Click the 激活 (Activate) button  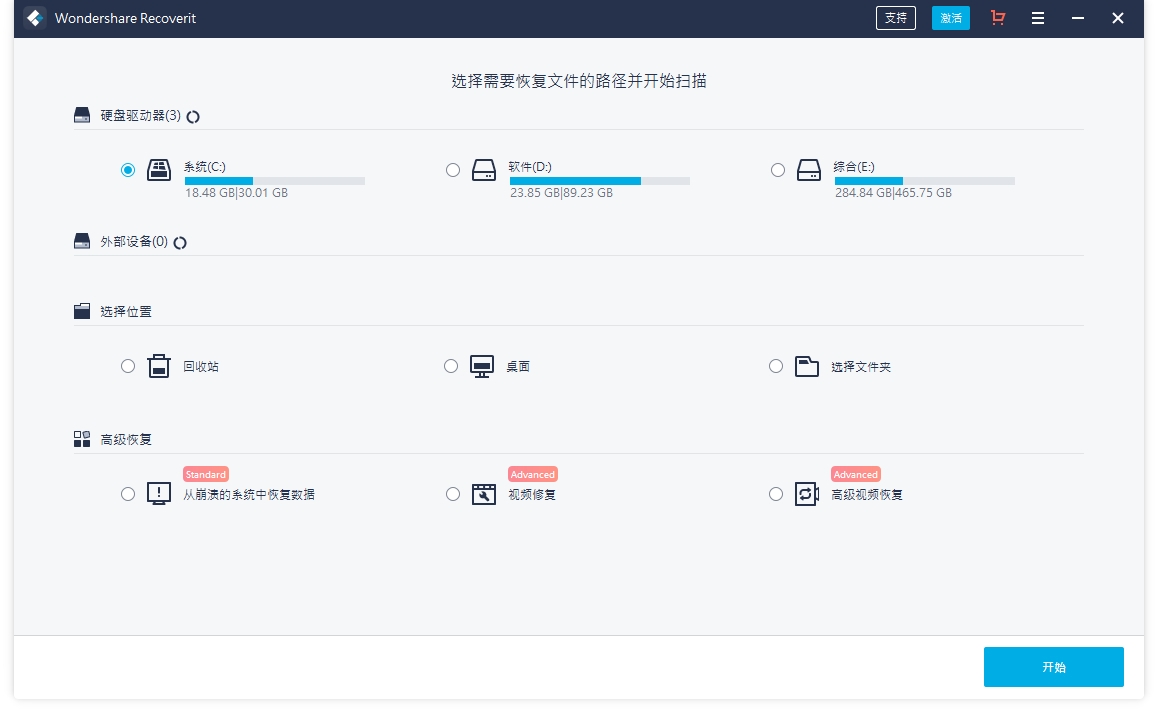950,18
